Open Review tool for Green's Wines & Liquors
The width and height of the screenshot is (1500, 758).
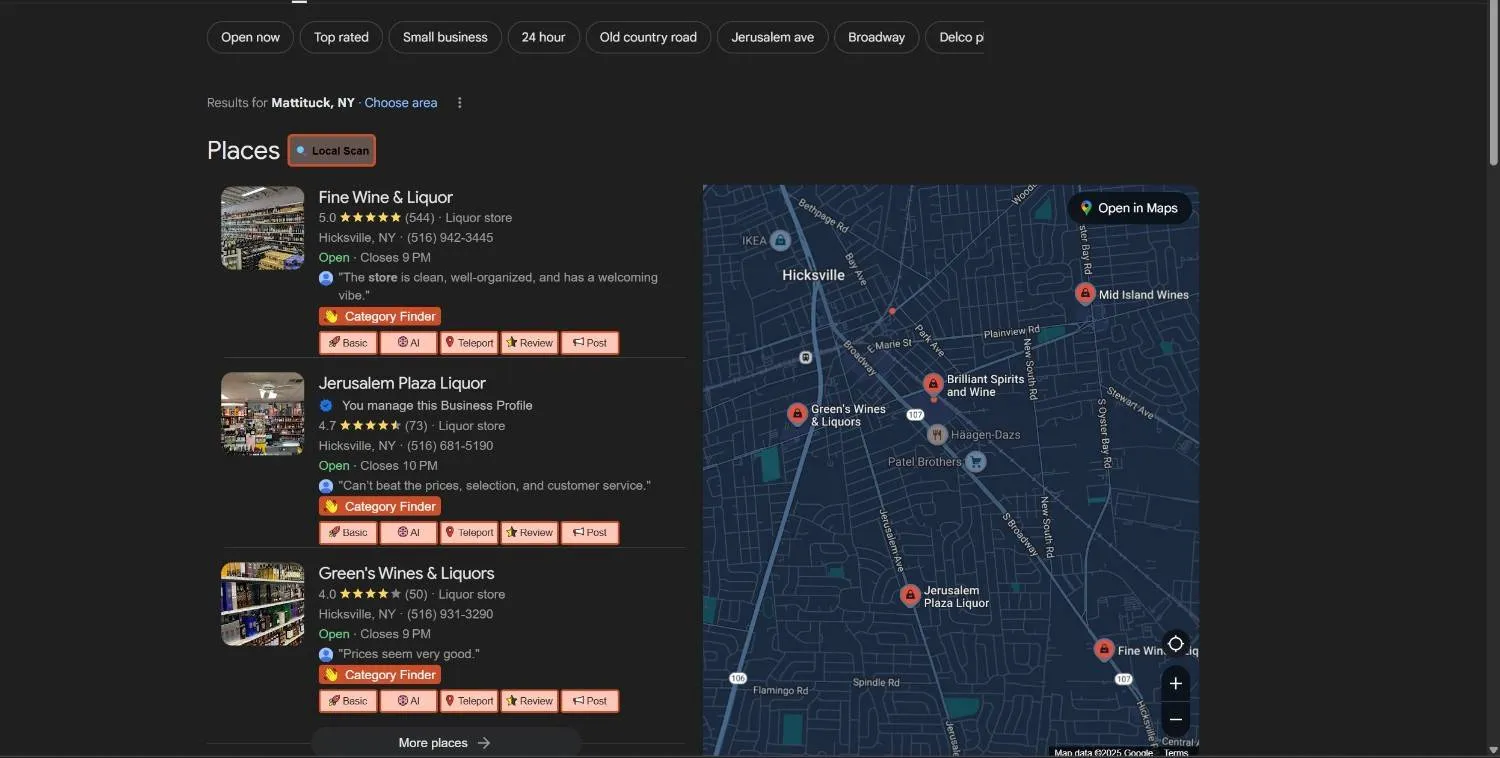[529, 702]
